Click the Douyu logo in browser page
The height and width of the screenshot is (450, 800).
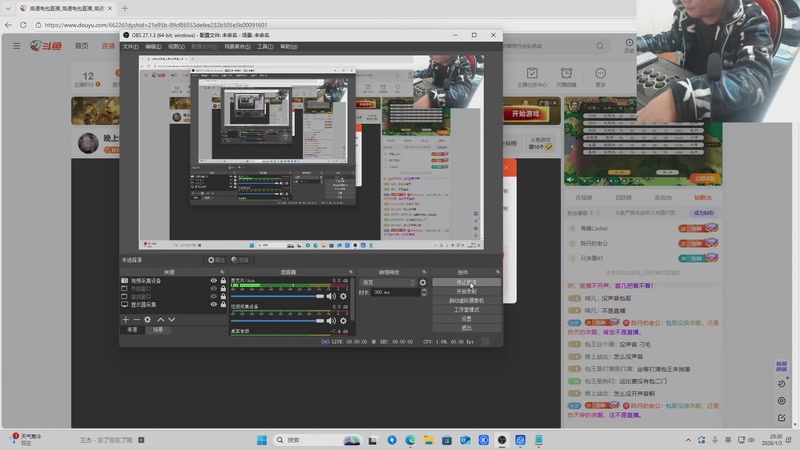[x=46, y=46]
